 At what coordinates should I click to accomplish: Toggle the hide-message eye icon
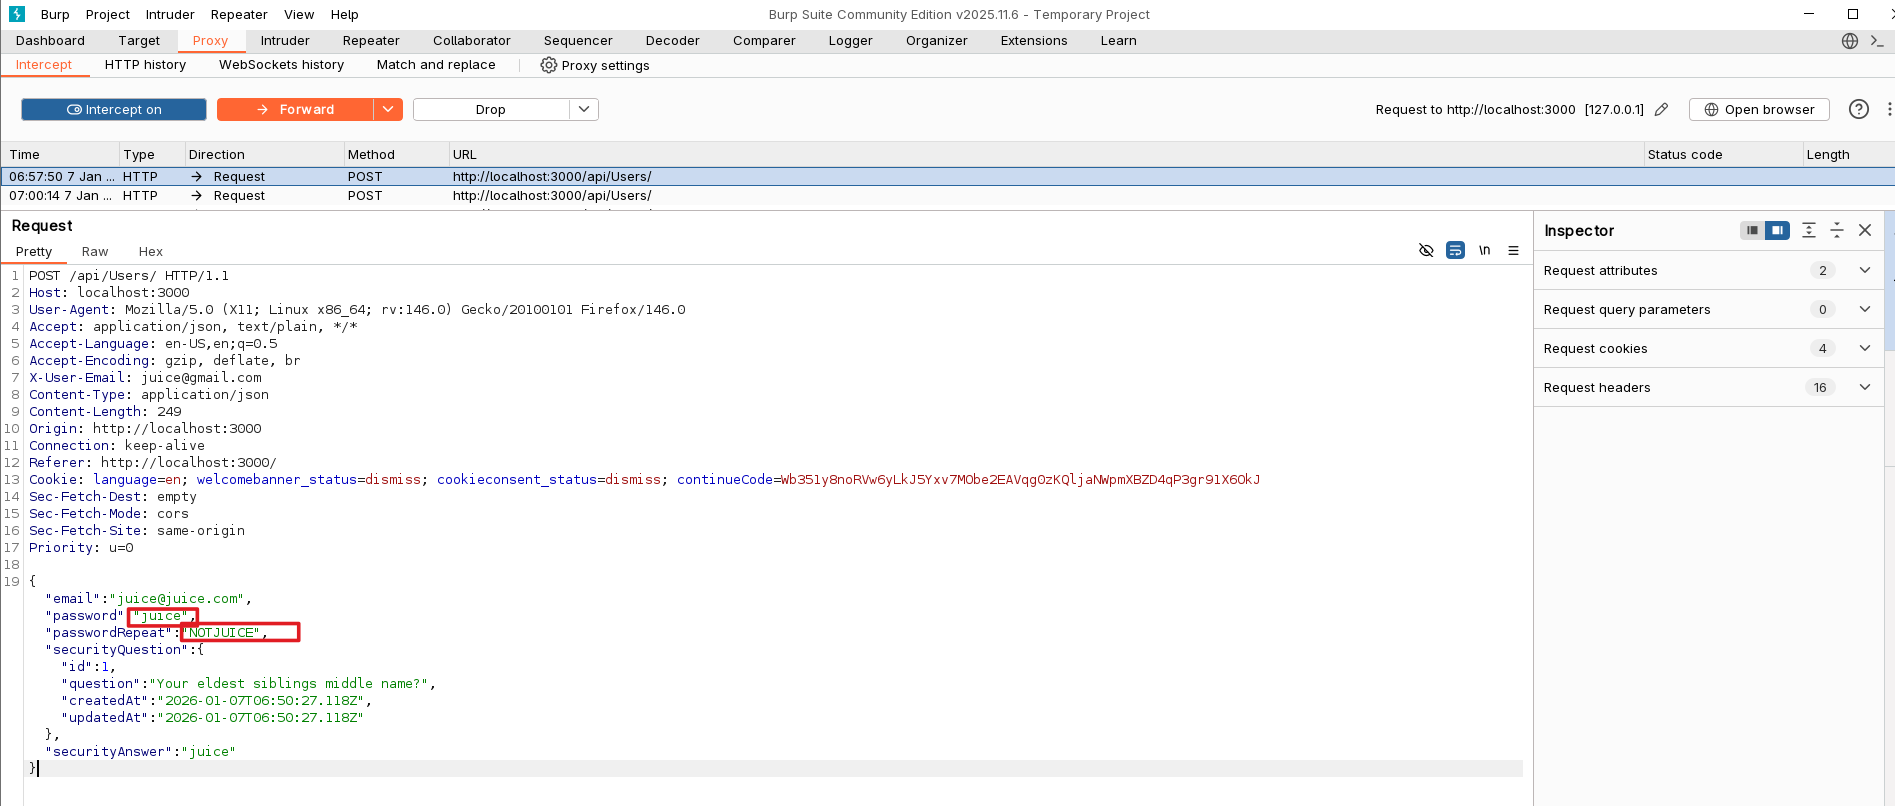click(x=1426, y=251)
